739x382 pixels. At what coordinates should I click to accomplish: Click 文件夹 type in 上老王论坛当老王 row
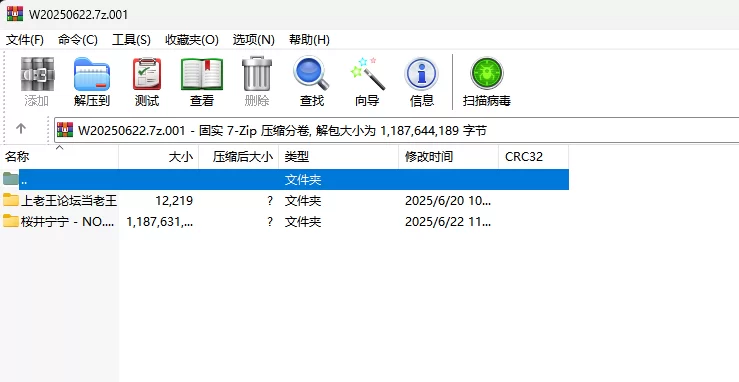tap(303, 201)
